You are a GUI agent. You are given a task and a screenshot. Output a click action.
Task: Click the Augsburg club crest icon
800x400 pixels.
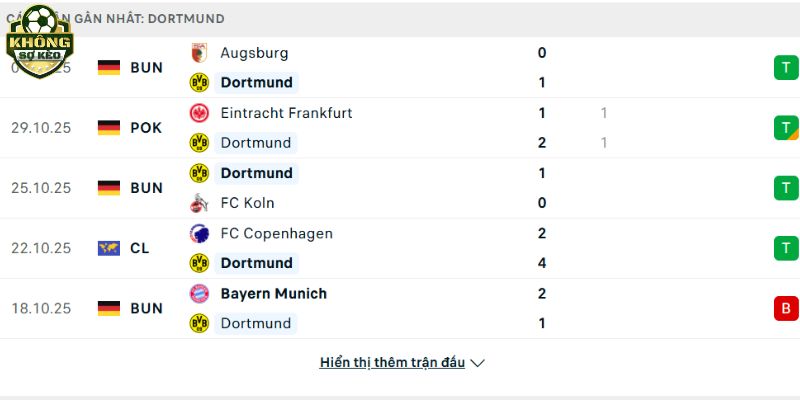pos(198,53)
